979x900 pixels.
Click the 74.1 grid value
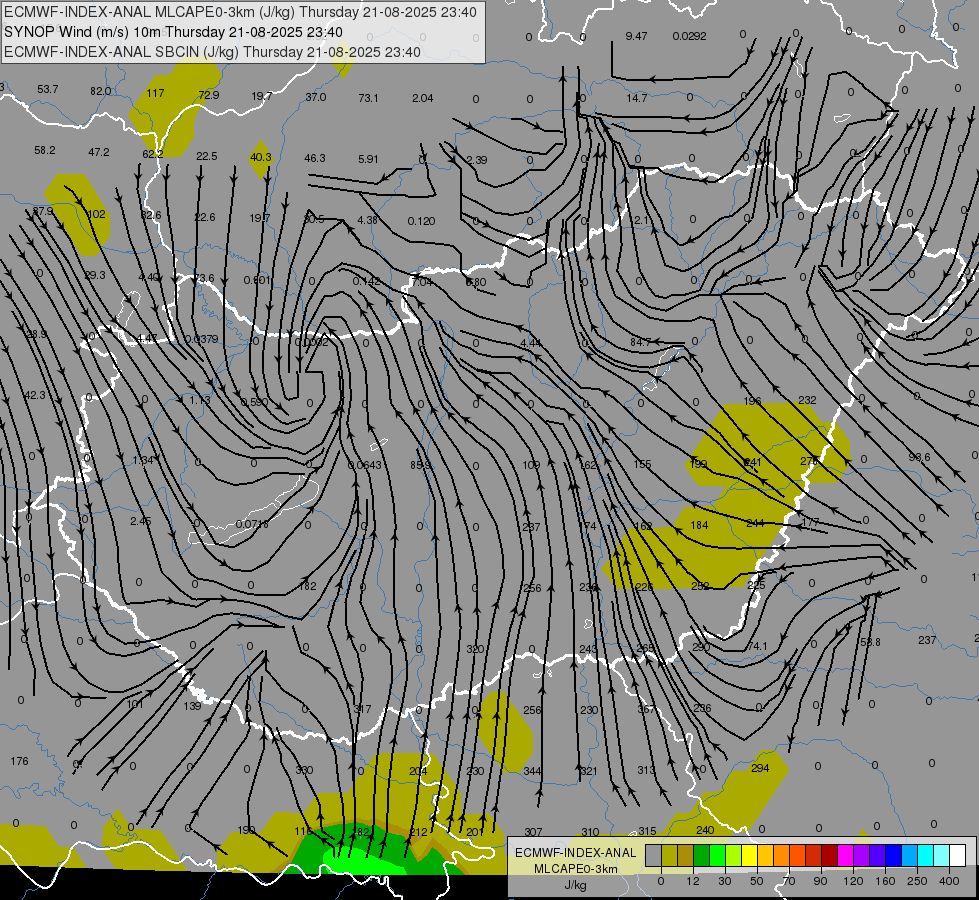[757, 646]
